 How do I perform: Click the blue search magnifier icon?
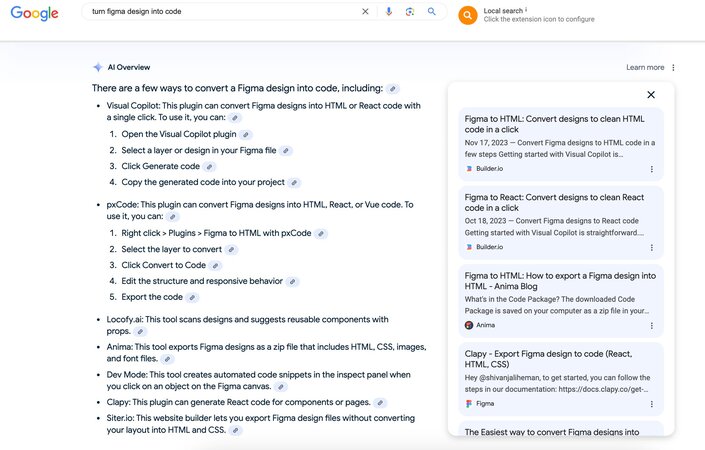coord(432,12)
